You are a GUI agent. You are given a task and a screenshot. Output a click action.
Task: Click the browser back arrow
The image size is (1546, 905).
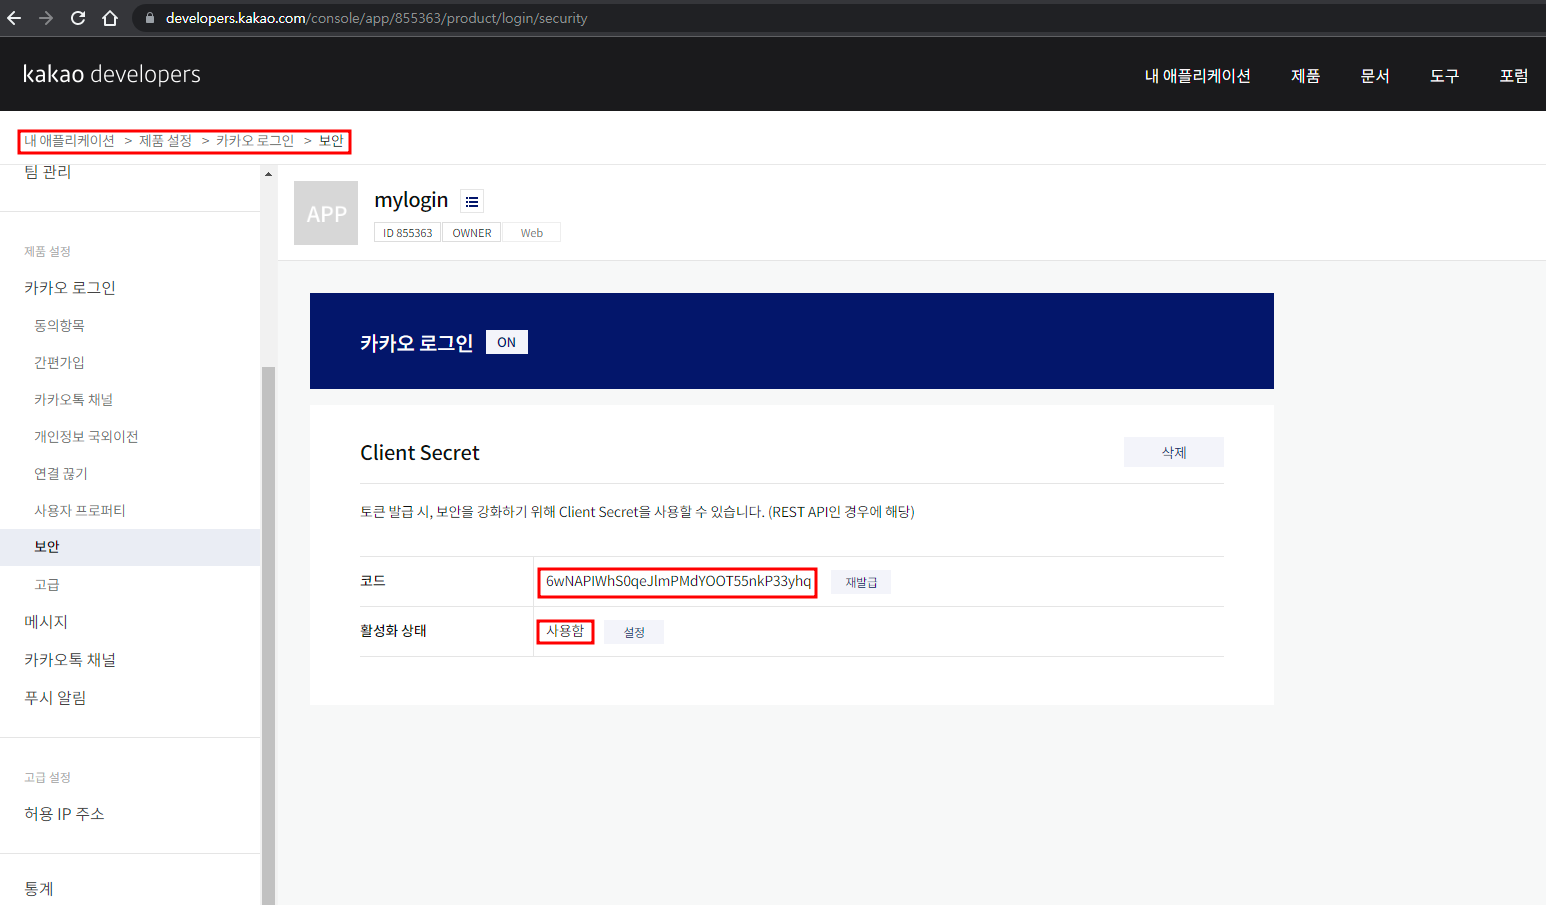coord(14,18)
